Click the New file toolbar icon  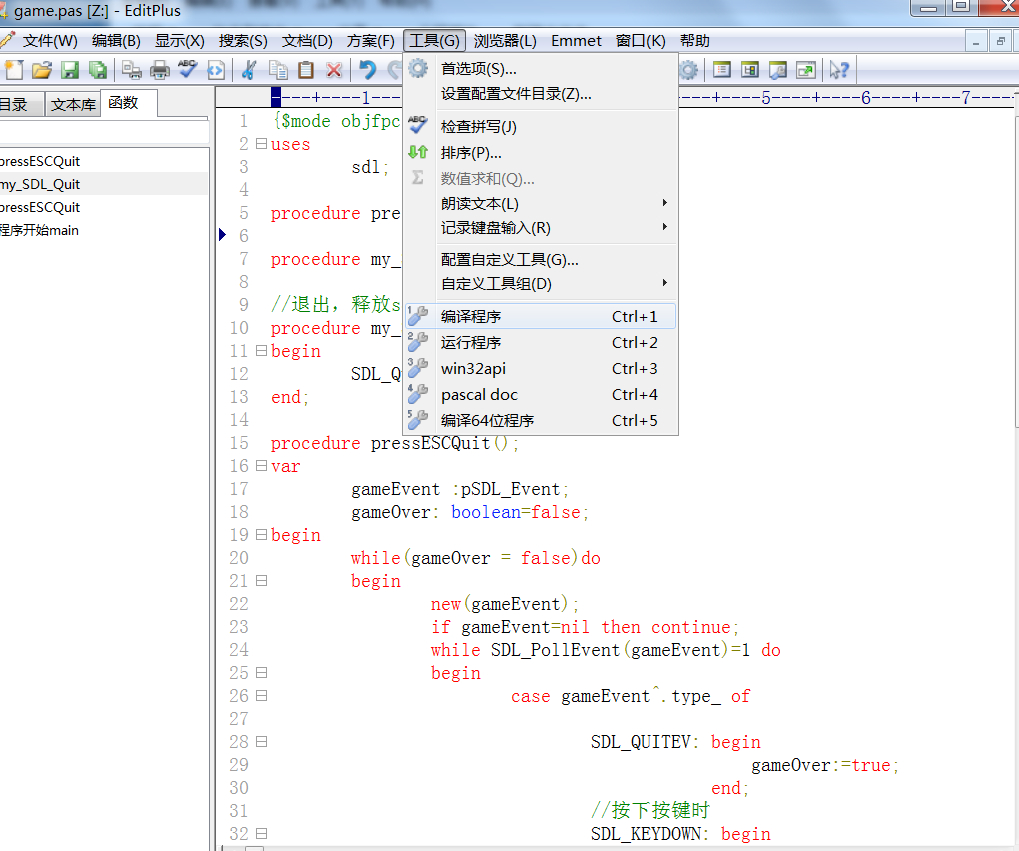pos(14,70)
